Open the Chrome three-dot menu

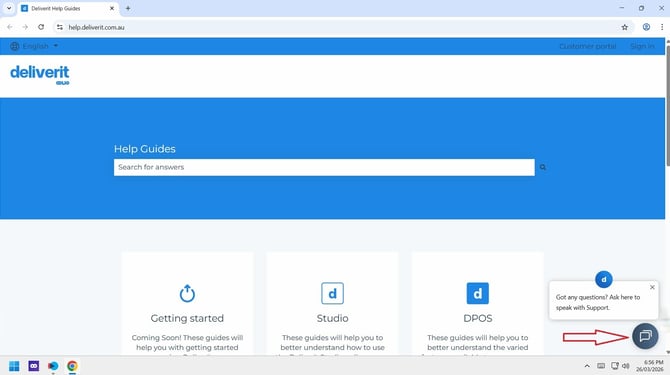pos(662,27)
